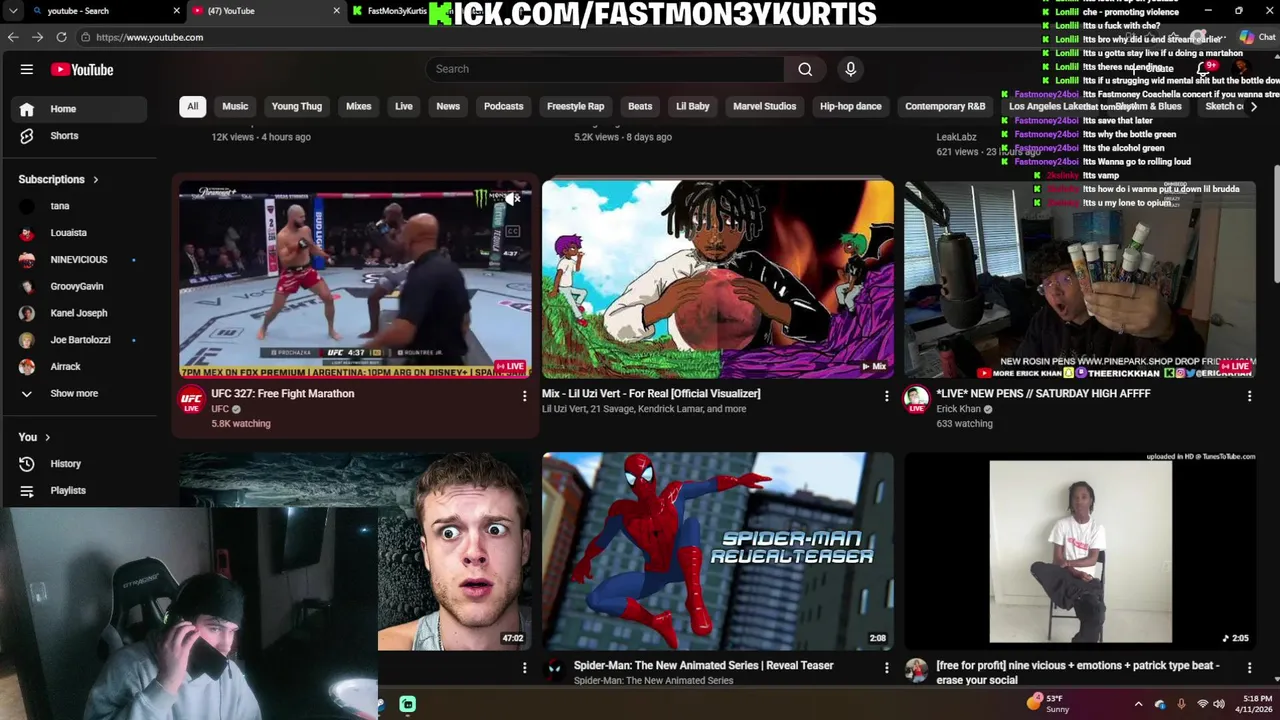Switch to FastMon3yKurtis browser tab
1280x720 pixels.
(x=396, y=11)
